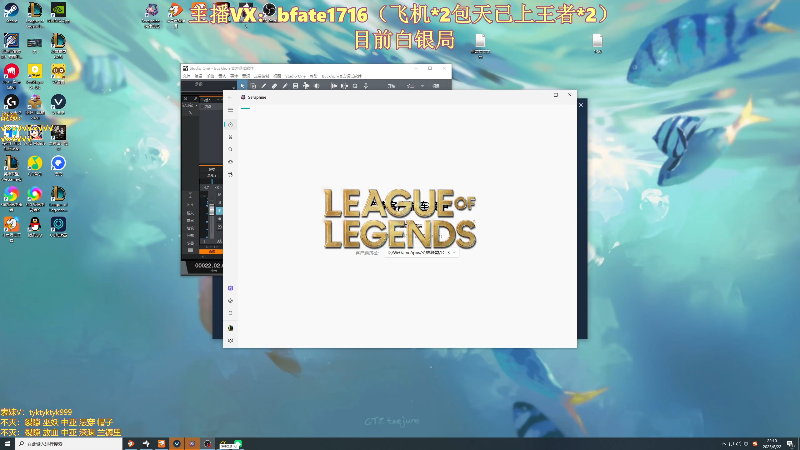The image size is (800, 450).
Task: Adjust the channel fader in Studio One mixer
Action: coord(212,210)
